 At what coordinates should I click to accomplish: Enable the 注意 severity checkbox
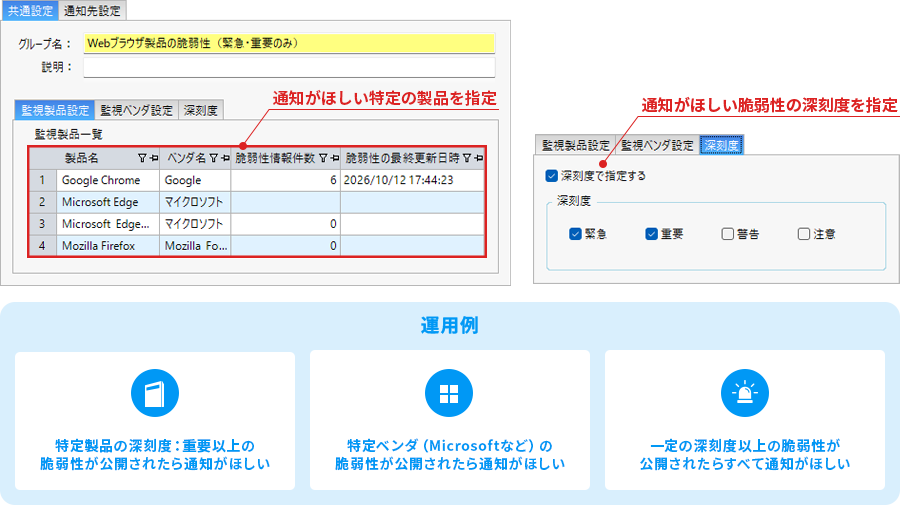804,234
